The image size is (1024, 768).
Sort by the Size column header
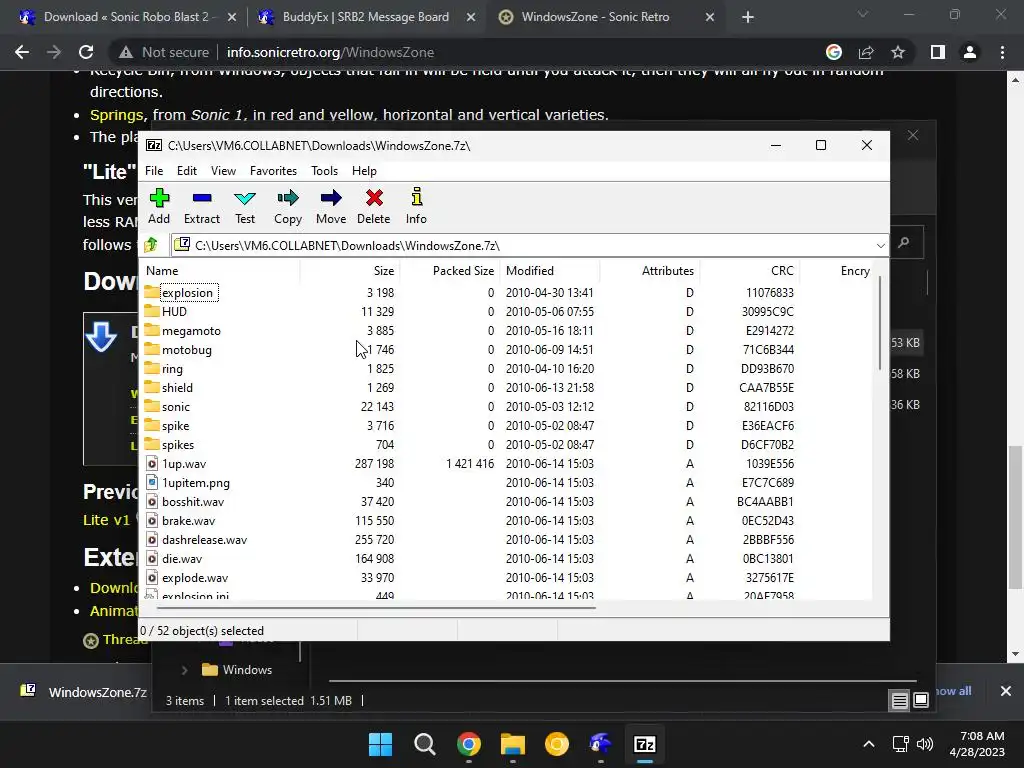(350, 270)
